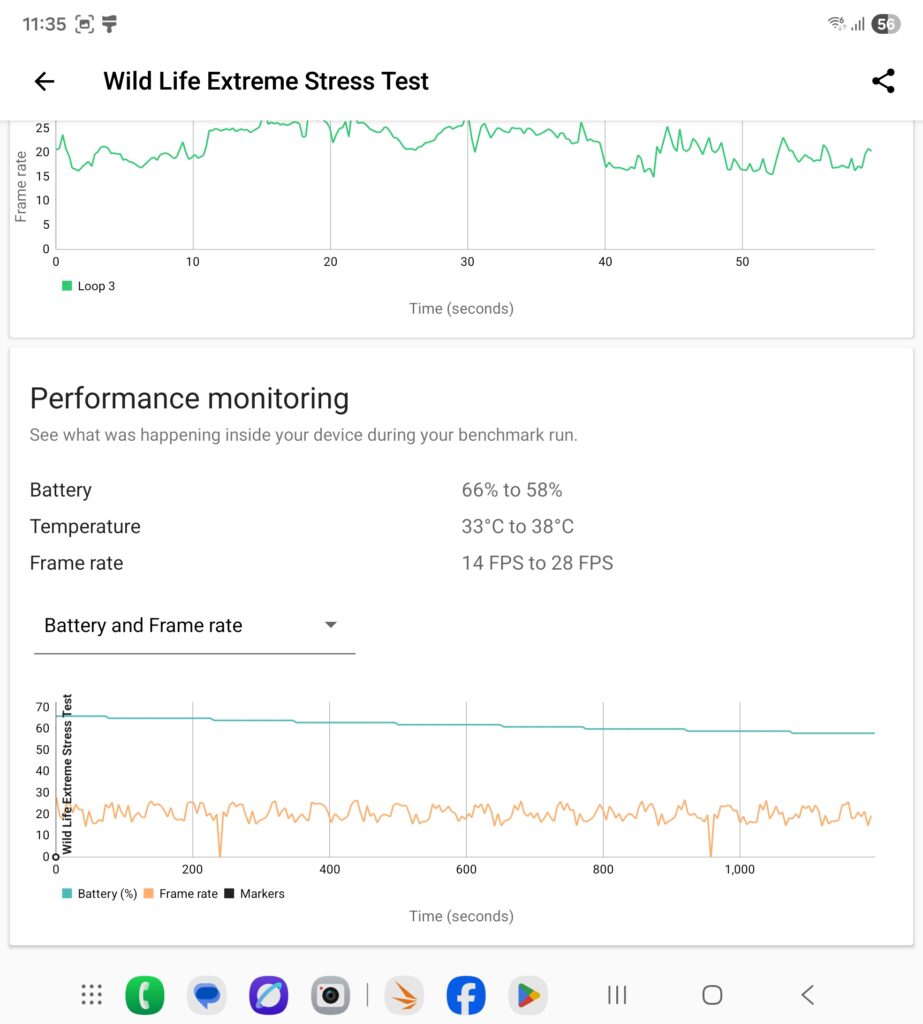Toggle the Markers legend entry
923x1024 pixels.
(x=256, y=893)
